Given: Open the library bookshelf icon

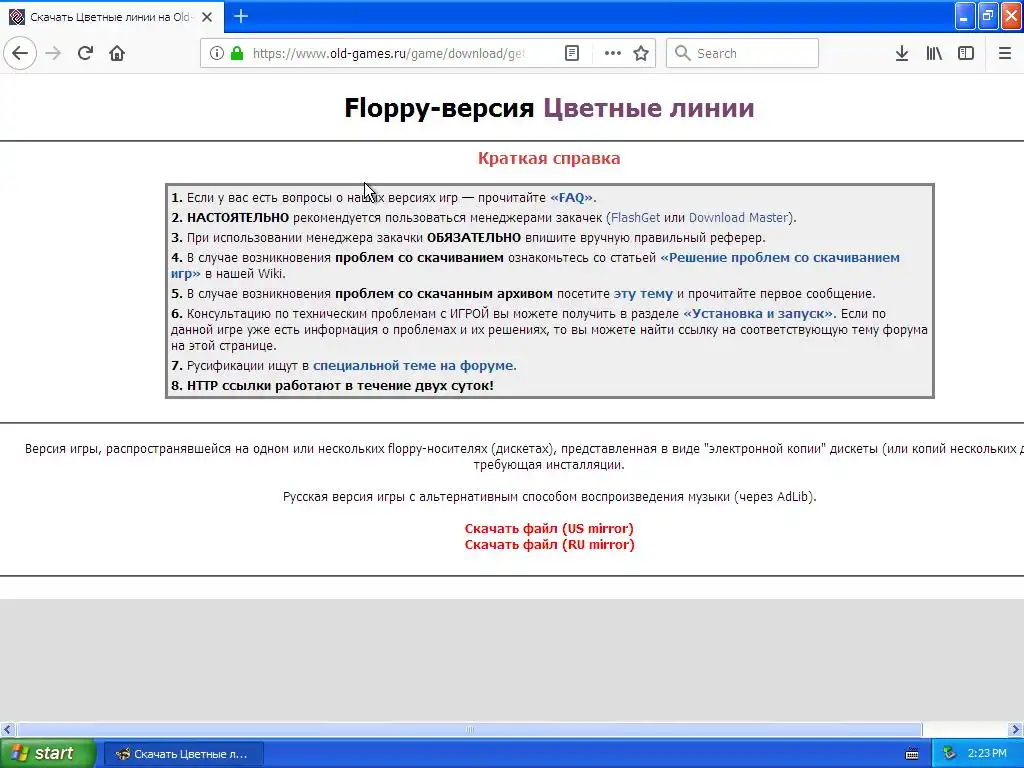Looking at the screenshot, I should pyautogui.click(x=934, y=53).
